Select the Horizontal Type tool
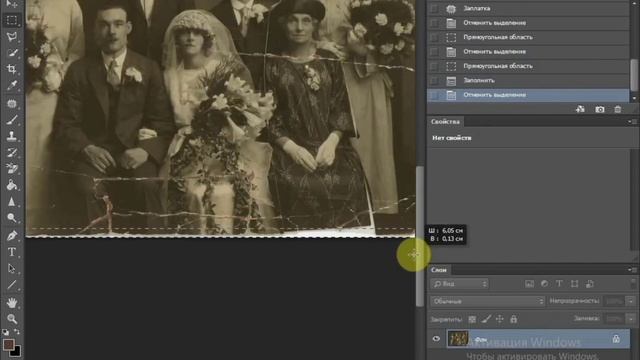Viewport: 640px width, 360px height. pyautogui.click(x=12, y=252)
